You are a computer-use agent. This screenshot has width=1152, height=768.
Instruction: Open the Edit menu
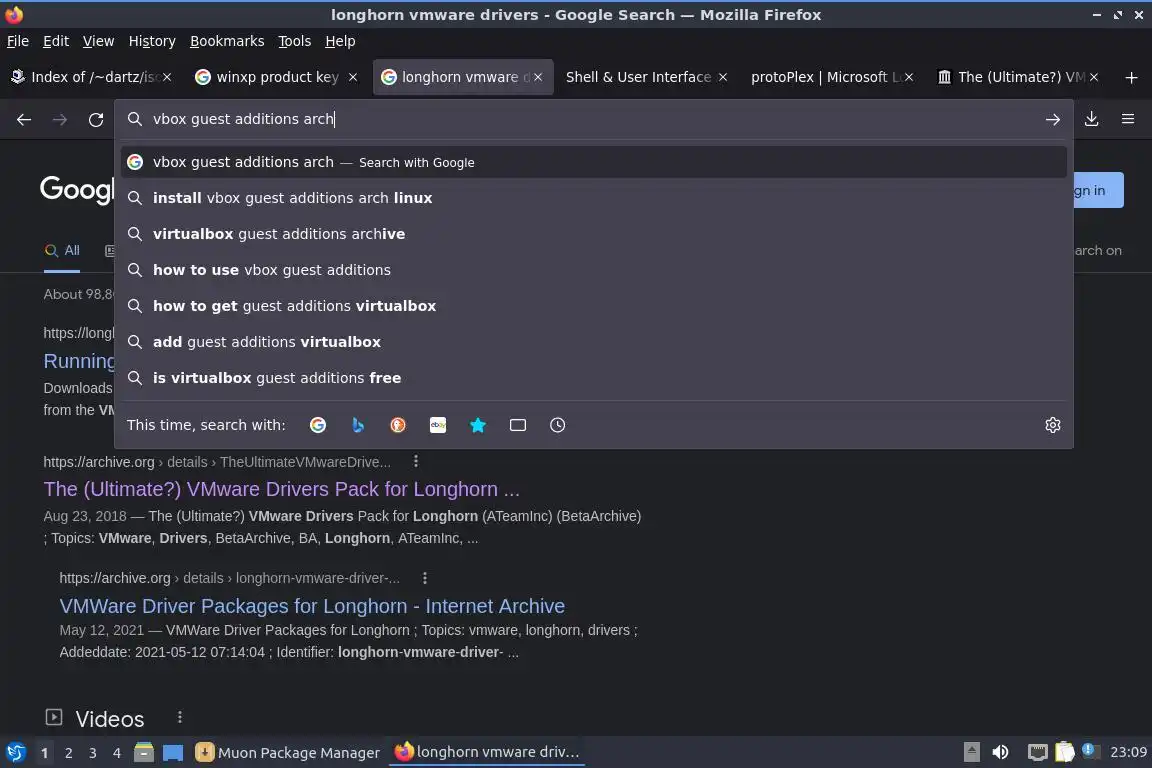[x=56, y=41]
